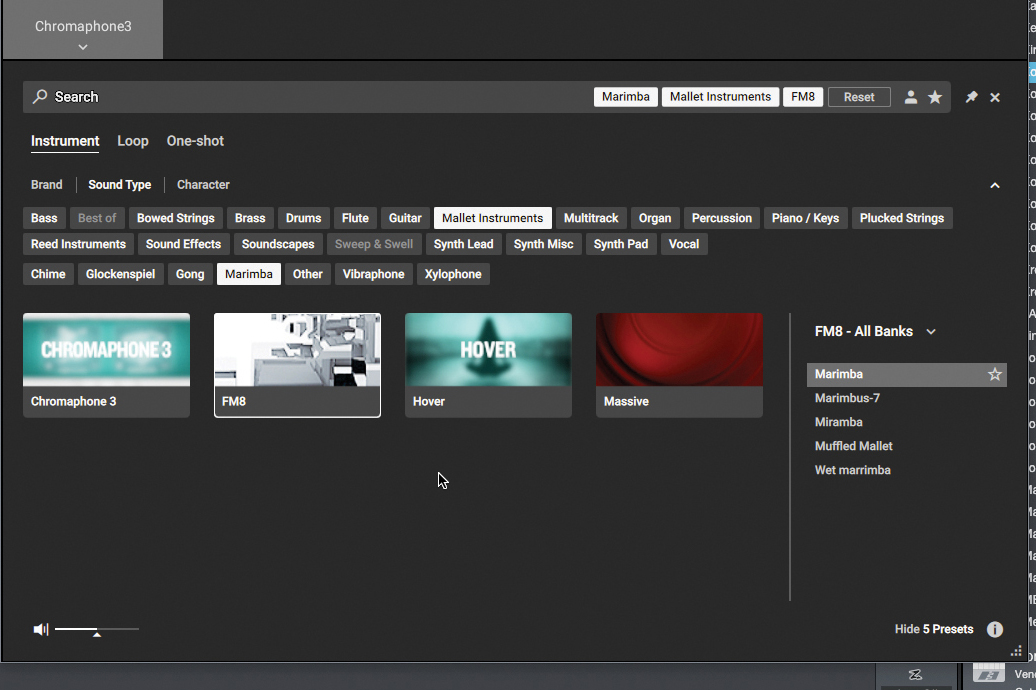Choose the Hover instrument thumbnail
This screenshot has width=1036, height=690.
488,365
